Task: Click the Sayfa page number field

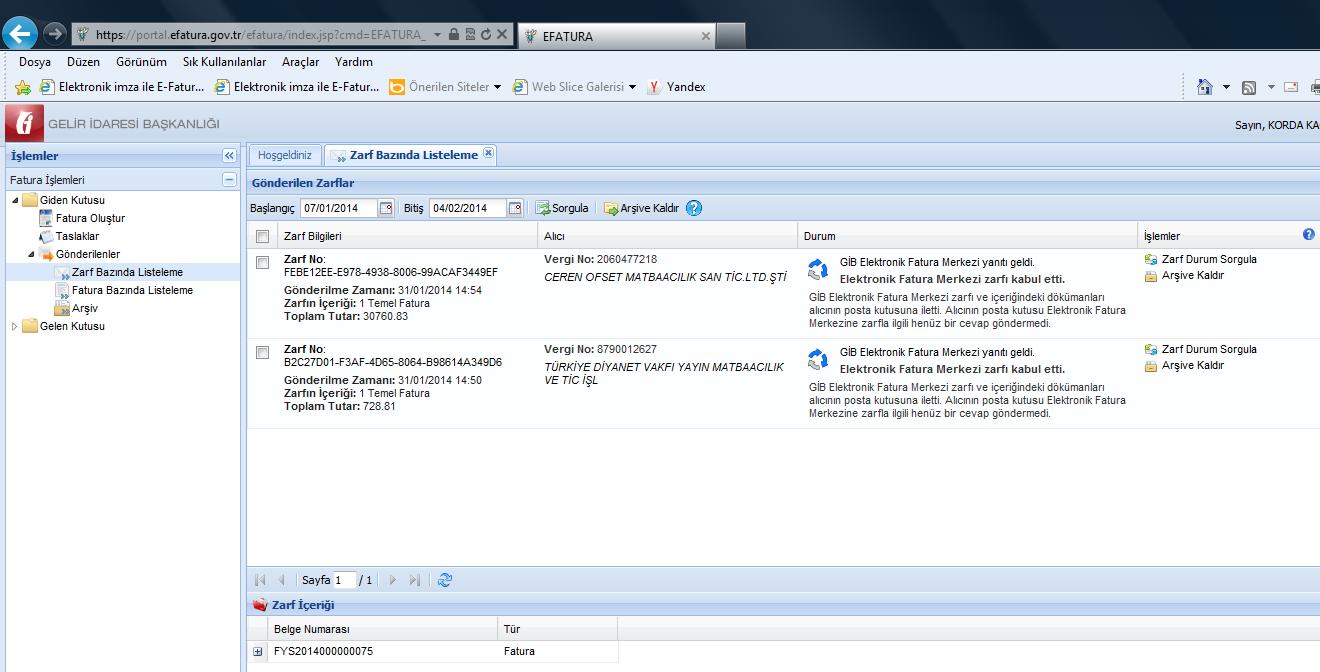Action: 344,580
